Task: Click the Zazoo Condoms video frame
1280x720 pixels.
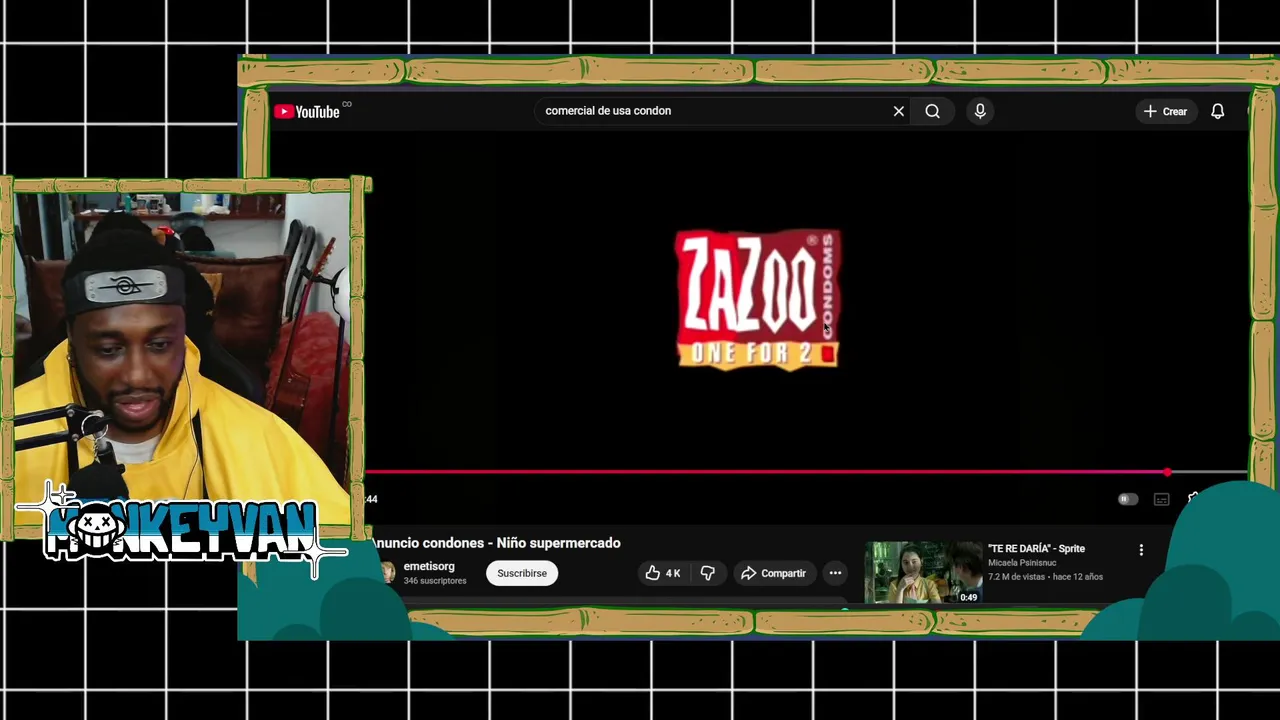Action: click(758, 300)
